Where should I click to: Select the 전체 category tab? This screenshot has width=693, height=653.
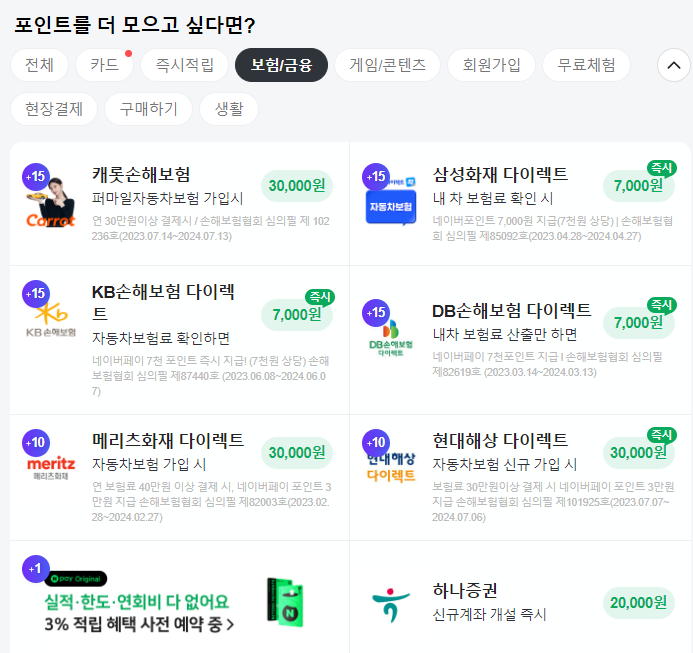coord(39,65)
